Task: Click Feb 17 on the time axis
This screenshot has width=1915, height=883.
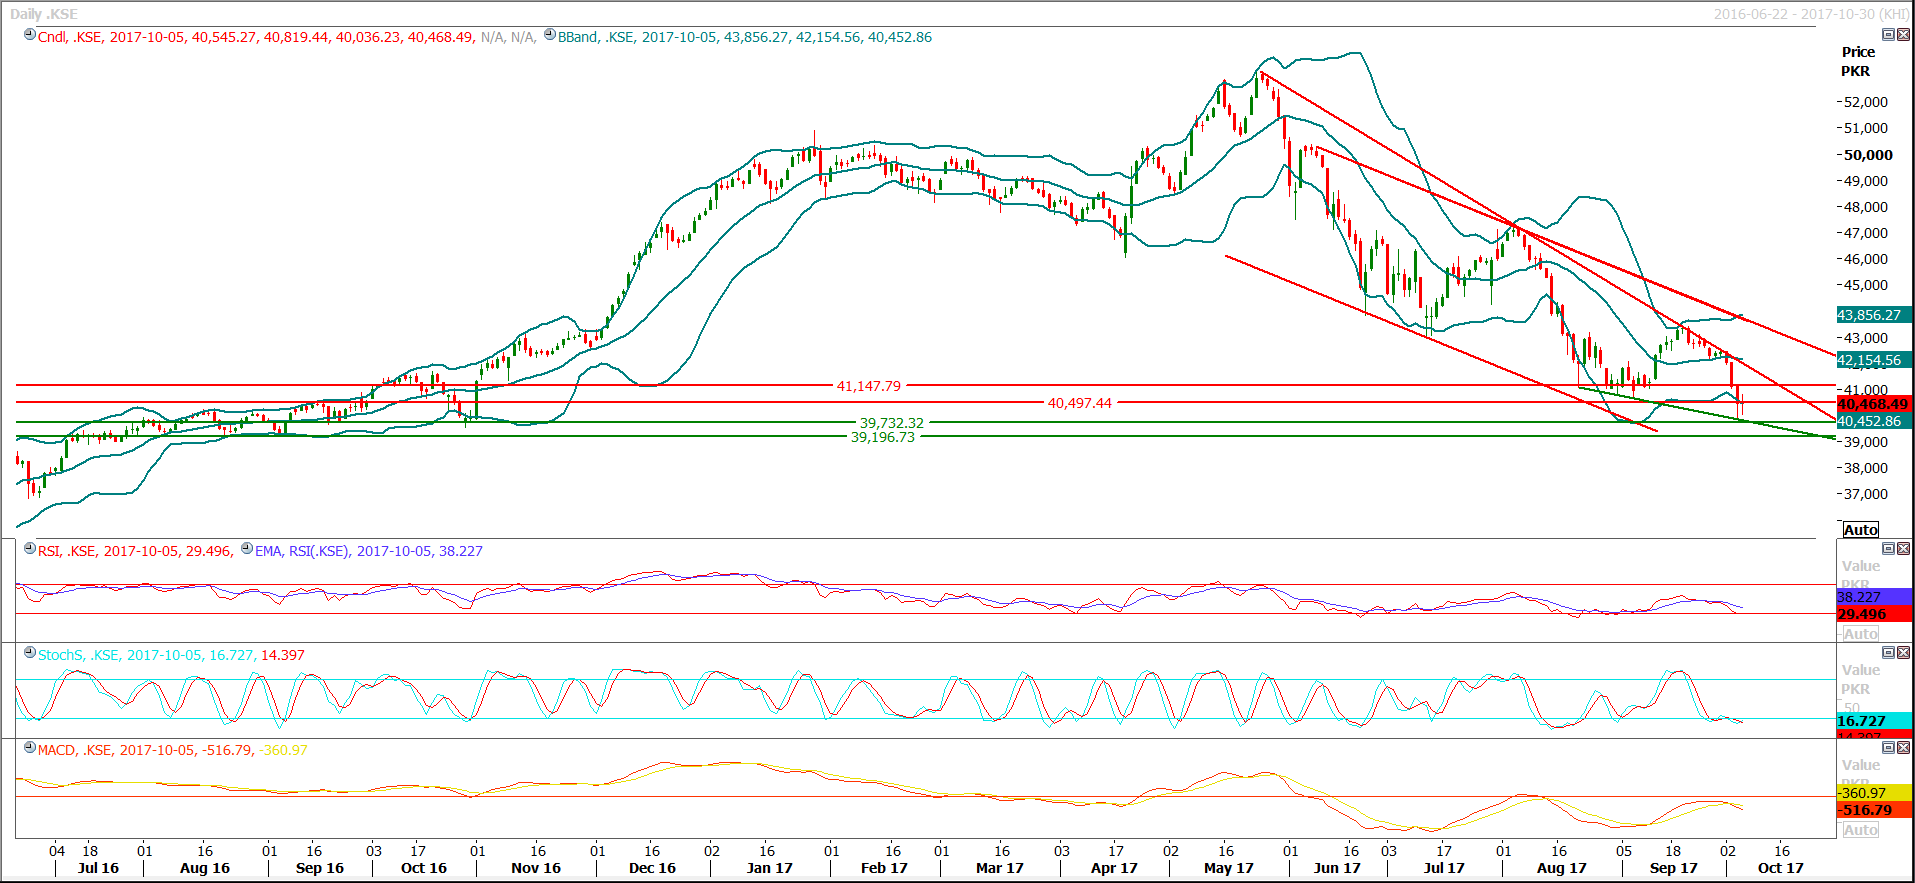Action: (884, 868)
